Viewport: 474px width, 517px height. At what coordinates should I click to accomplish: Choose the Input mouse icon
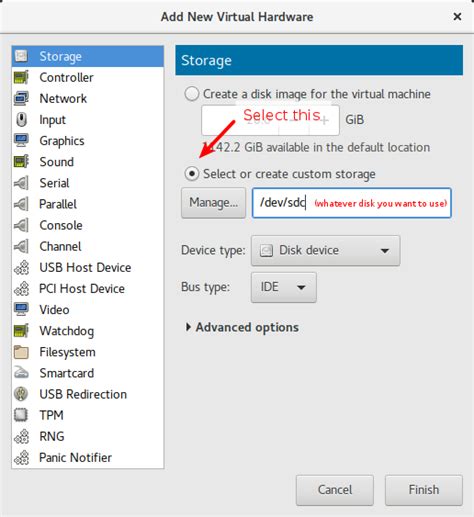21,119
